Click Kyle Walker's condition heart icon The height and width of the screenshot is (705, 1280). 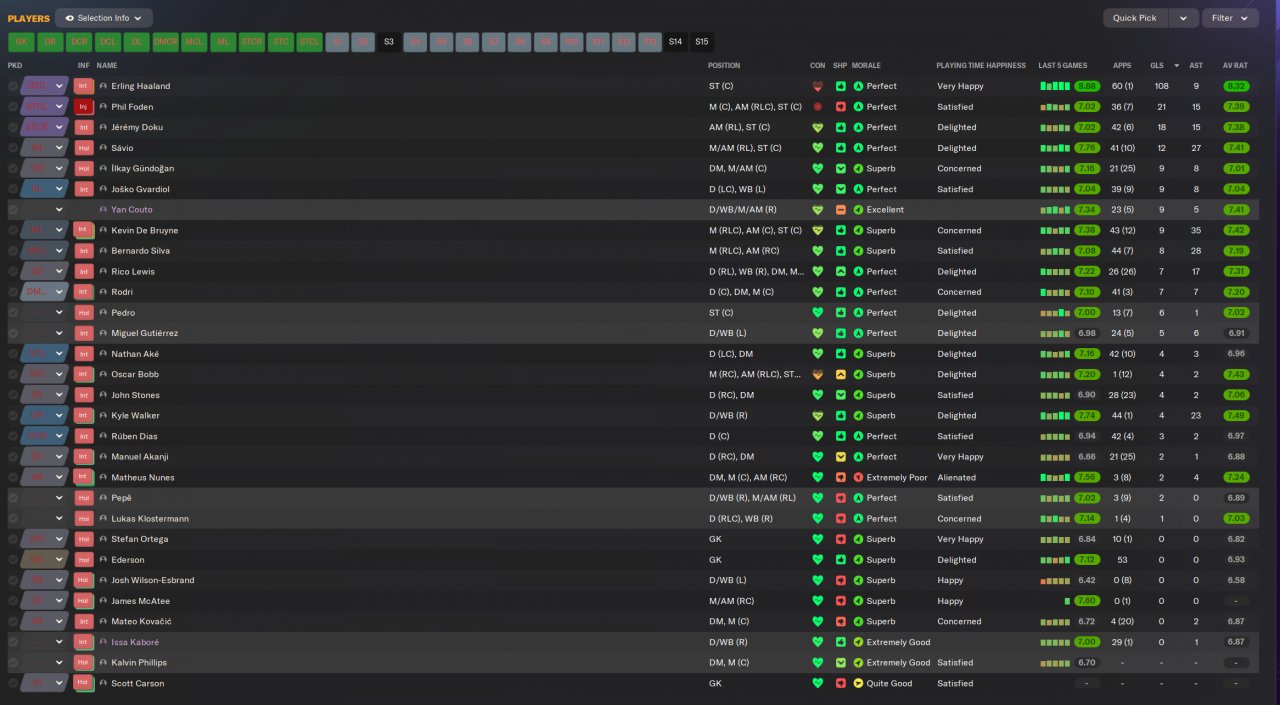click(818, 416)
